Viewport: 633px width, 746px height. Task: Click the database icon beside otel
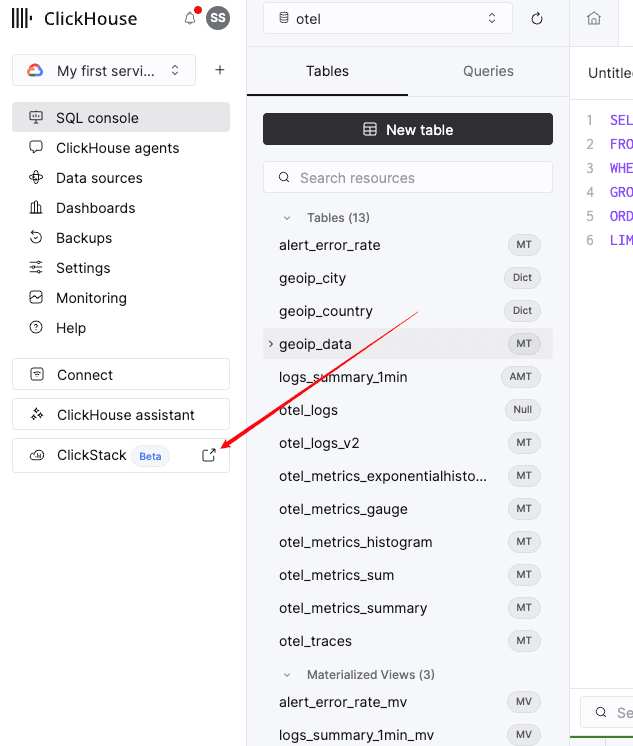click(284, 18)
